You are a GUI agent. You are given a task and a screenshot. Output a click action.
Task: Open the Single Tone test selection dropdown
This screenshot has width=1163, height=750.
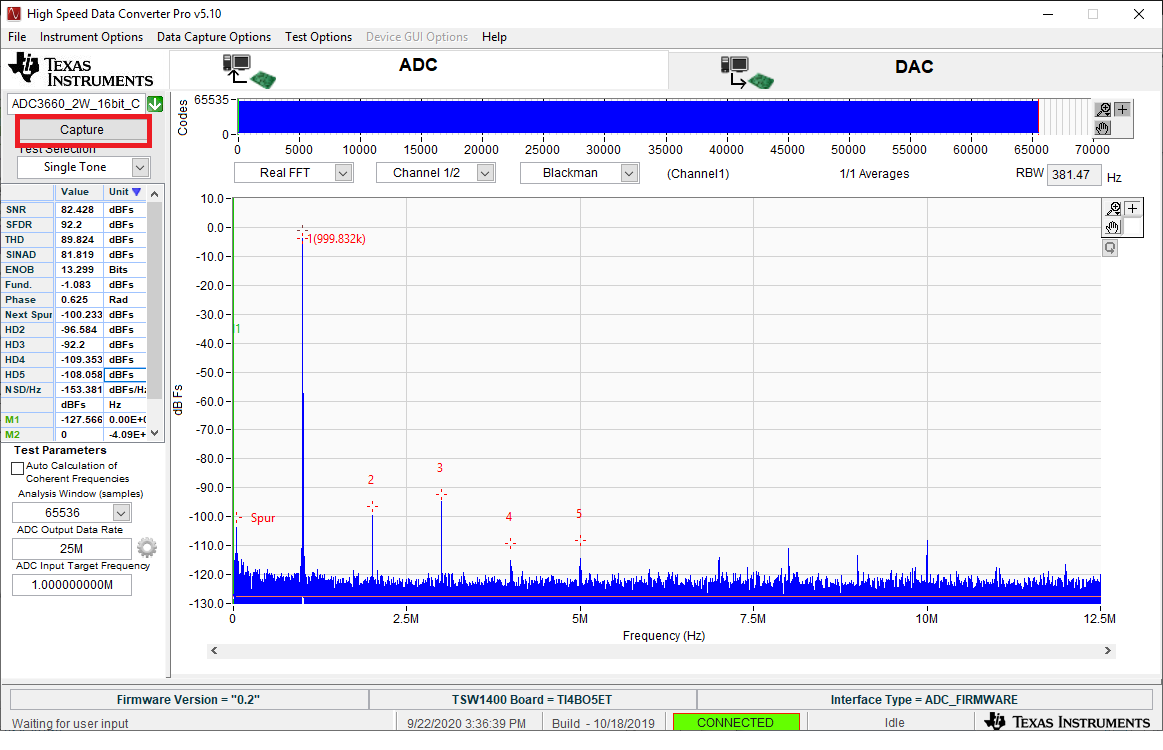tap(83, 167)
